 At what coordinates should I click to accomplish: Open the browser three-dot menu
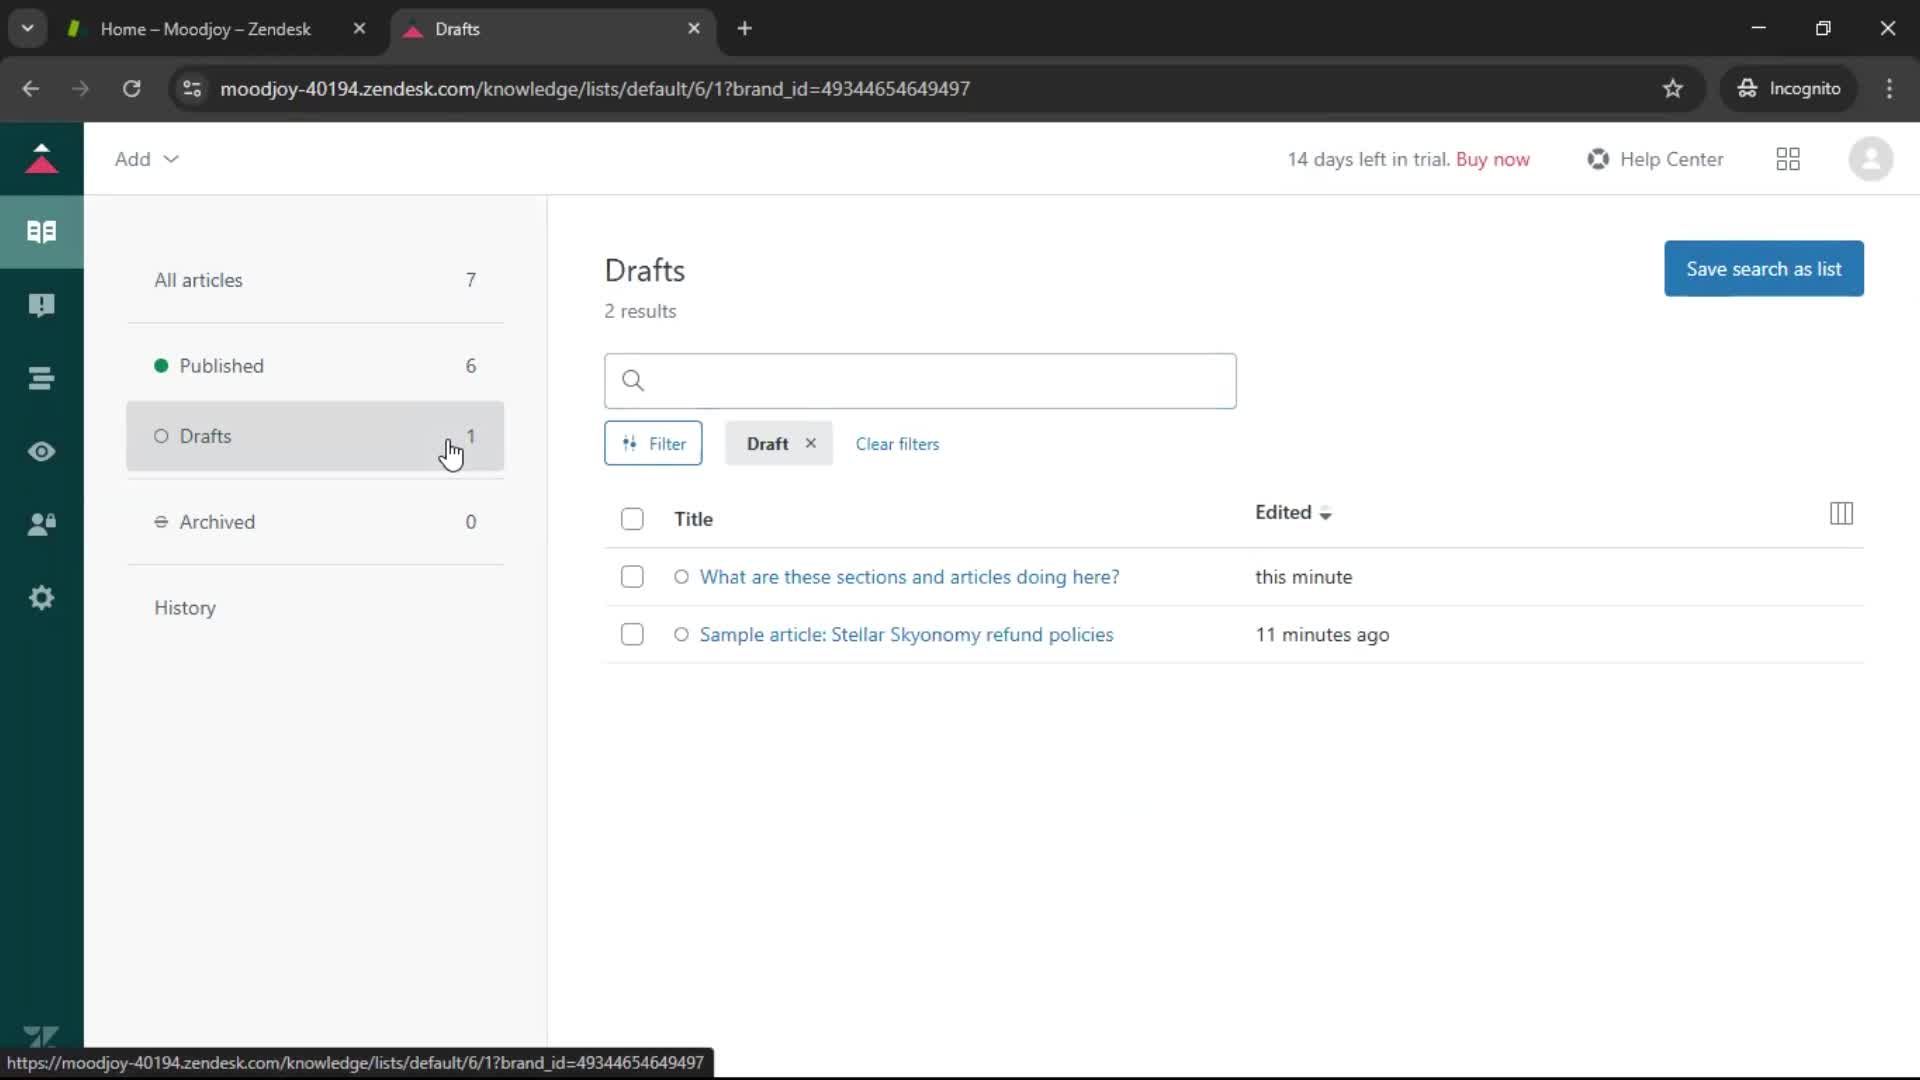[1889, 89]
